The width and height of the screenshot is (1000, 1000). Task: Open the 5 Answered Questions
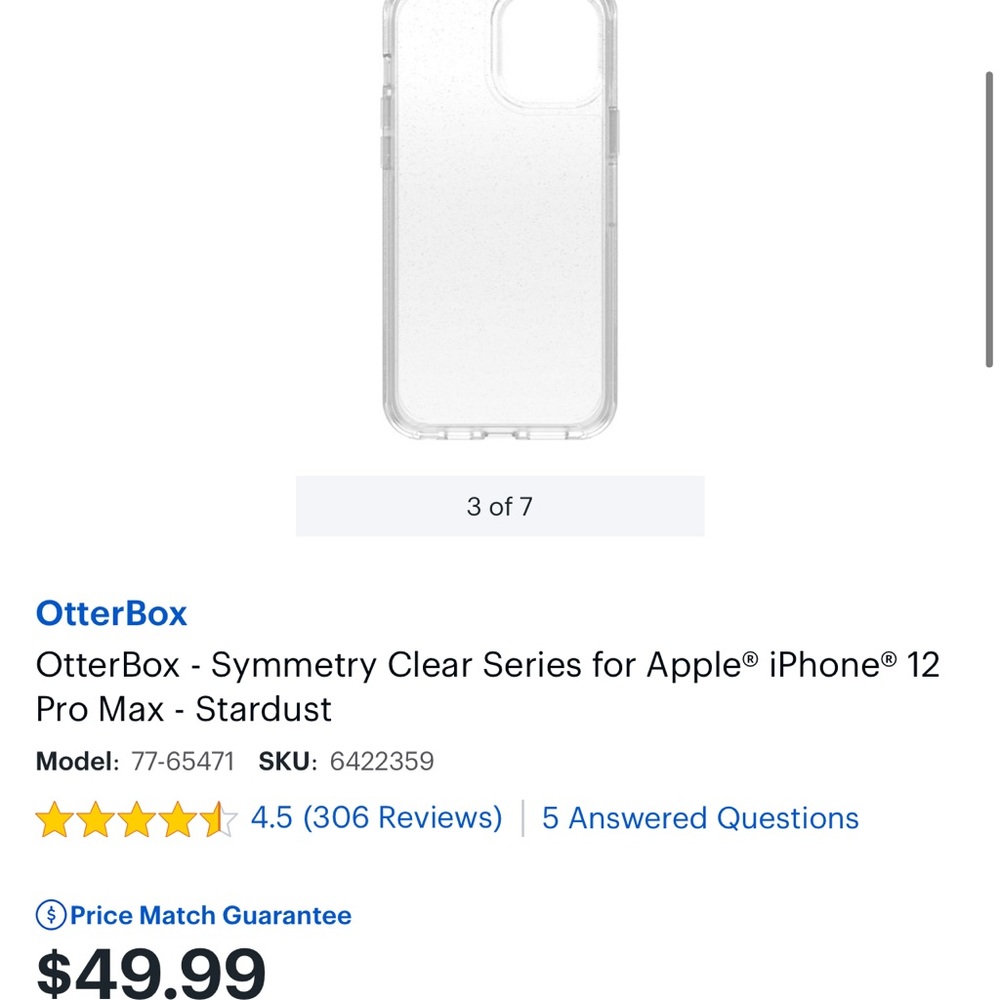pyautogui.click(x=698, y=818)
